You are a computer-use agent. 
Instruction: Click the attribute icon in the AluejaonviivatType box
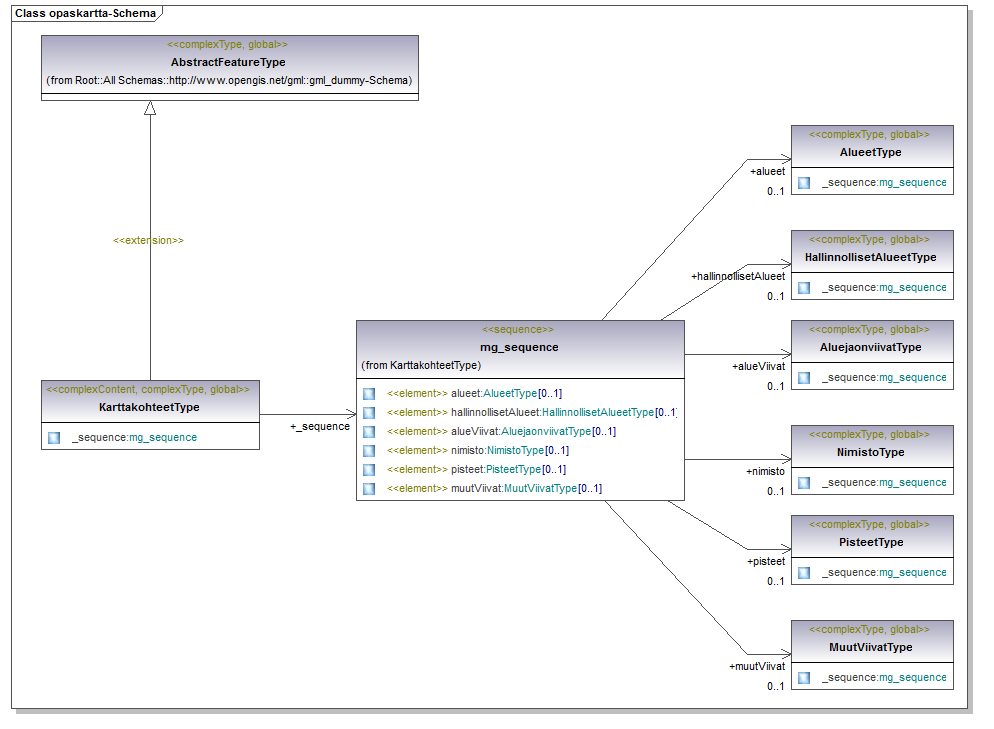click(804, 378)
